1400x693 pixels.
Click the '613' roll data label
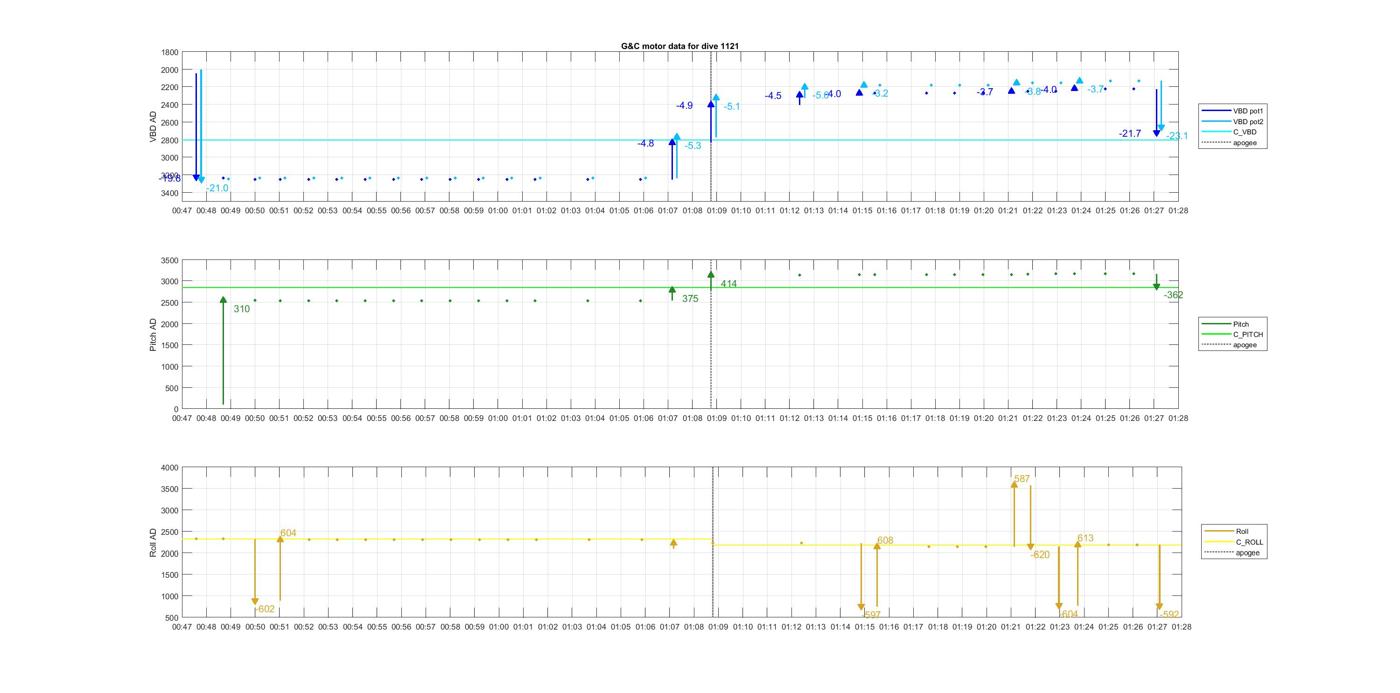[1085, 539]
